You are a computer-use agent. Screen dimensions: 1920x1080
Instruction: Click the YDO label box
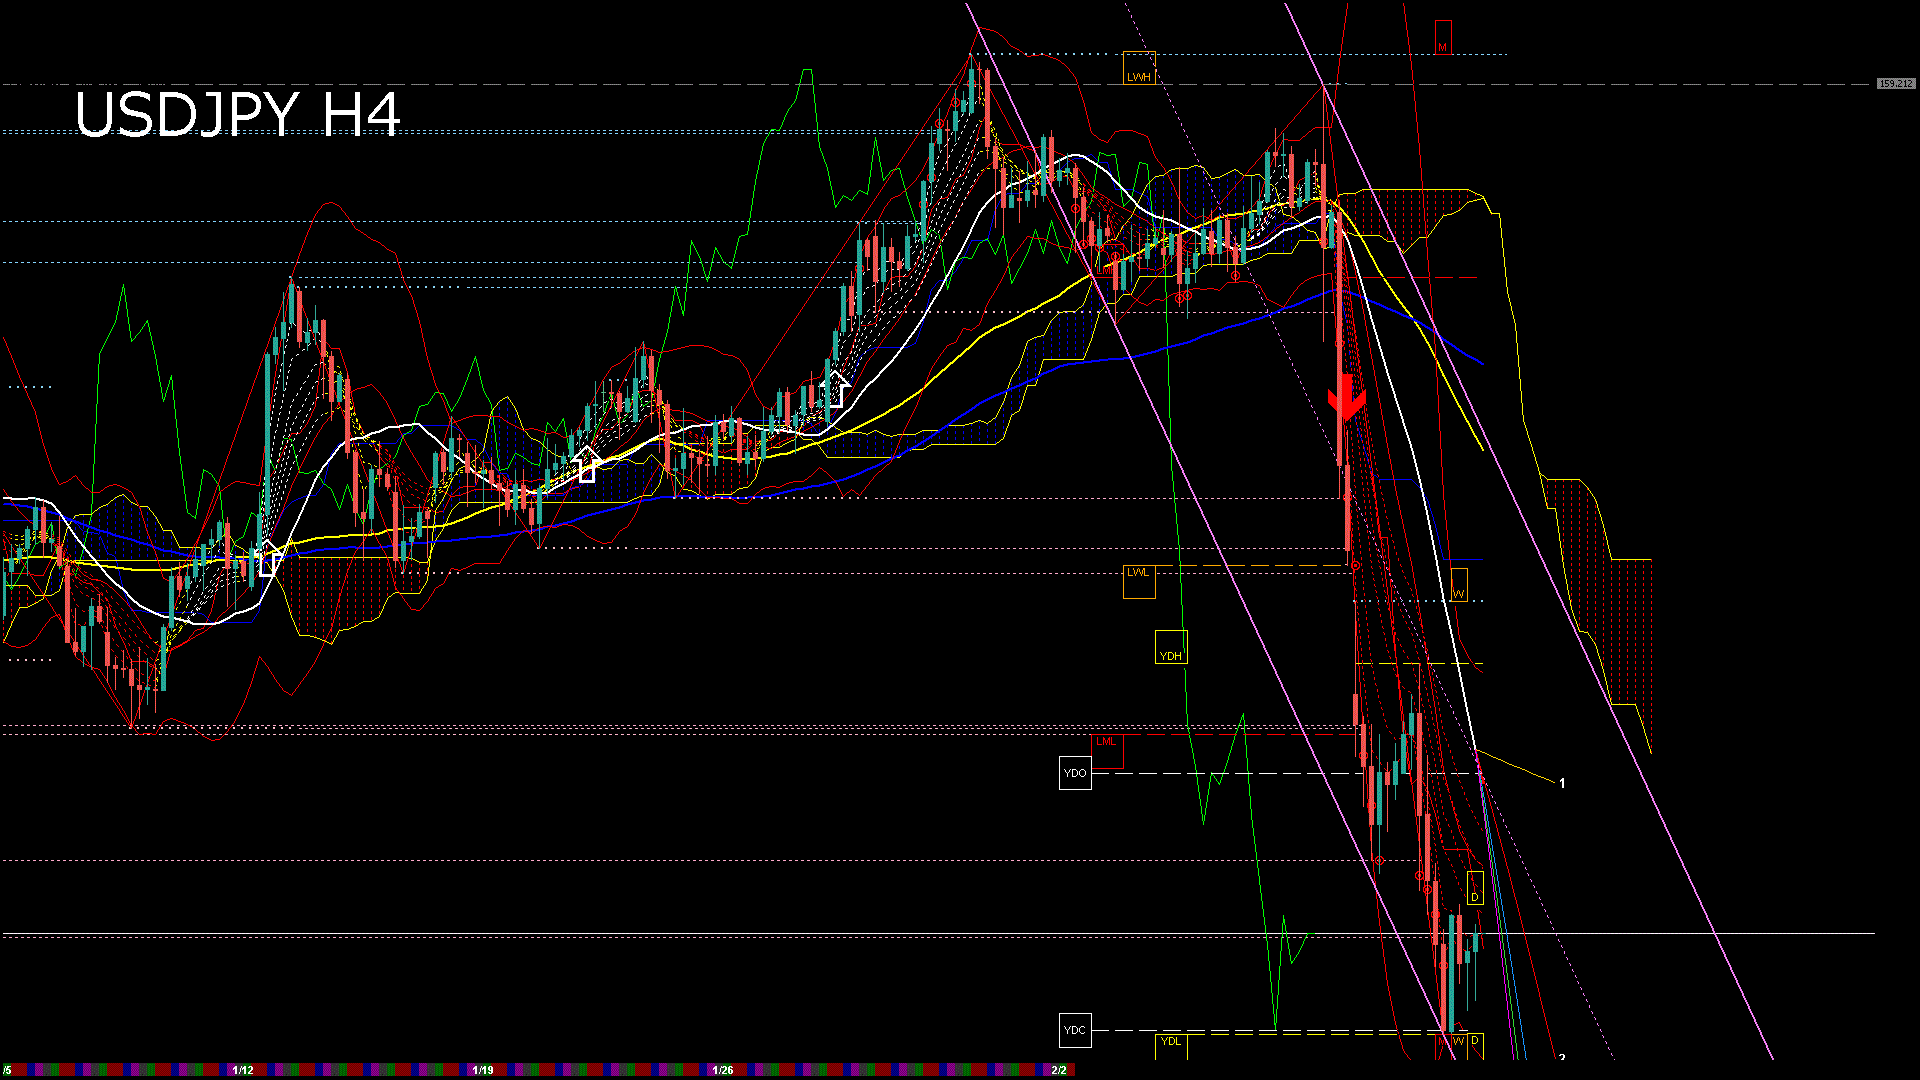point(1075,772)
